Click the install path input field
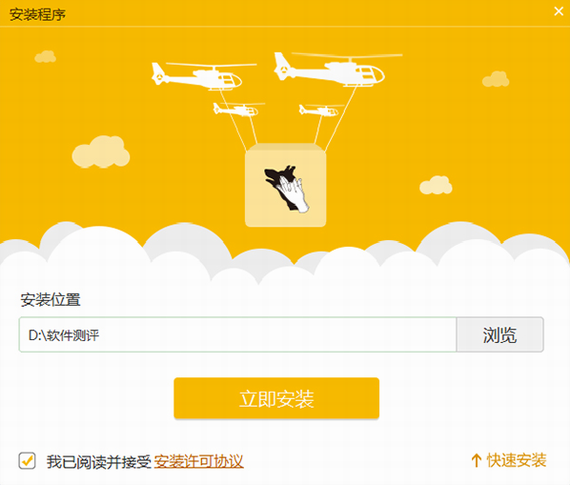Viewport: 570px width, 485px height. (x=238, y=334)
